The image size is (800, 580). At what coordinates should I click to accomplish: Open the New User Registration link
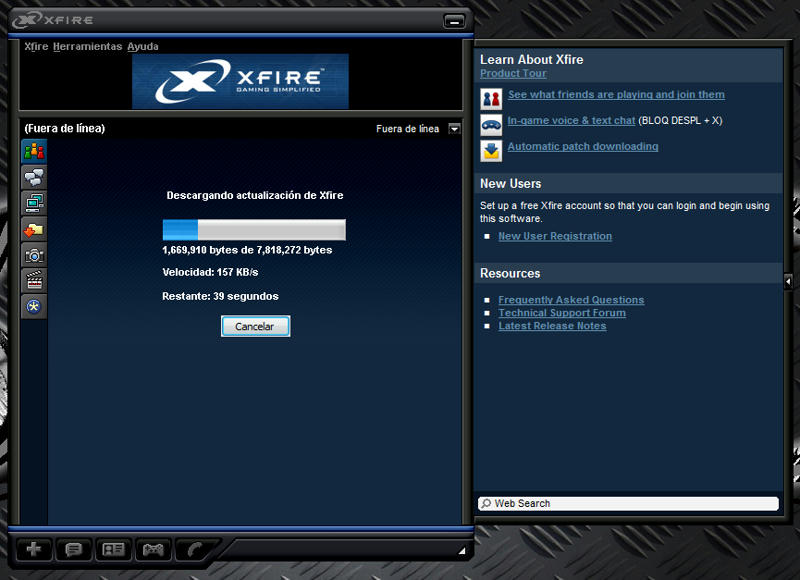click(555, 236)
